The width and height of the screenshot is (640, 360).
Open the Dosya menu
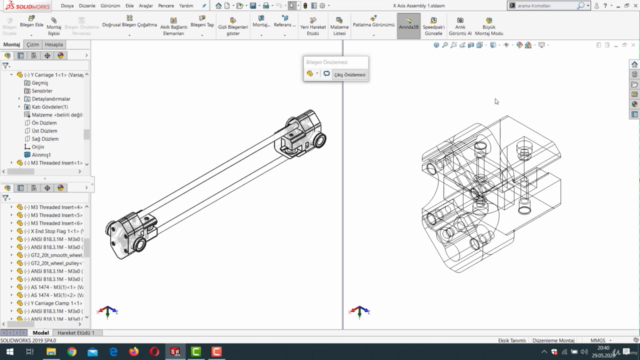tap(67, 6)
